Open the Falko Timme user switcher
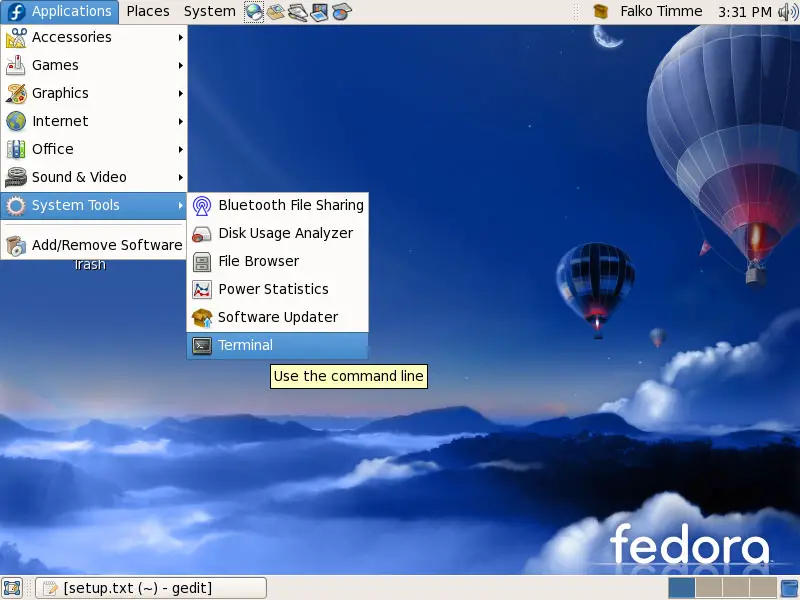800x600 pixels. [x=661, y=11]
